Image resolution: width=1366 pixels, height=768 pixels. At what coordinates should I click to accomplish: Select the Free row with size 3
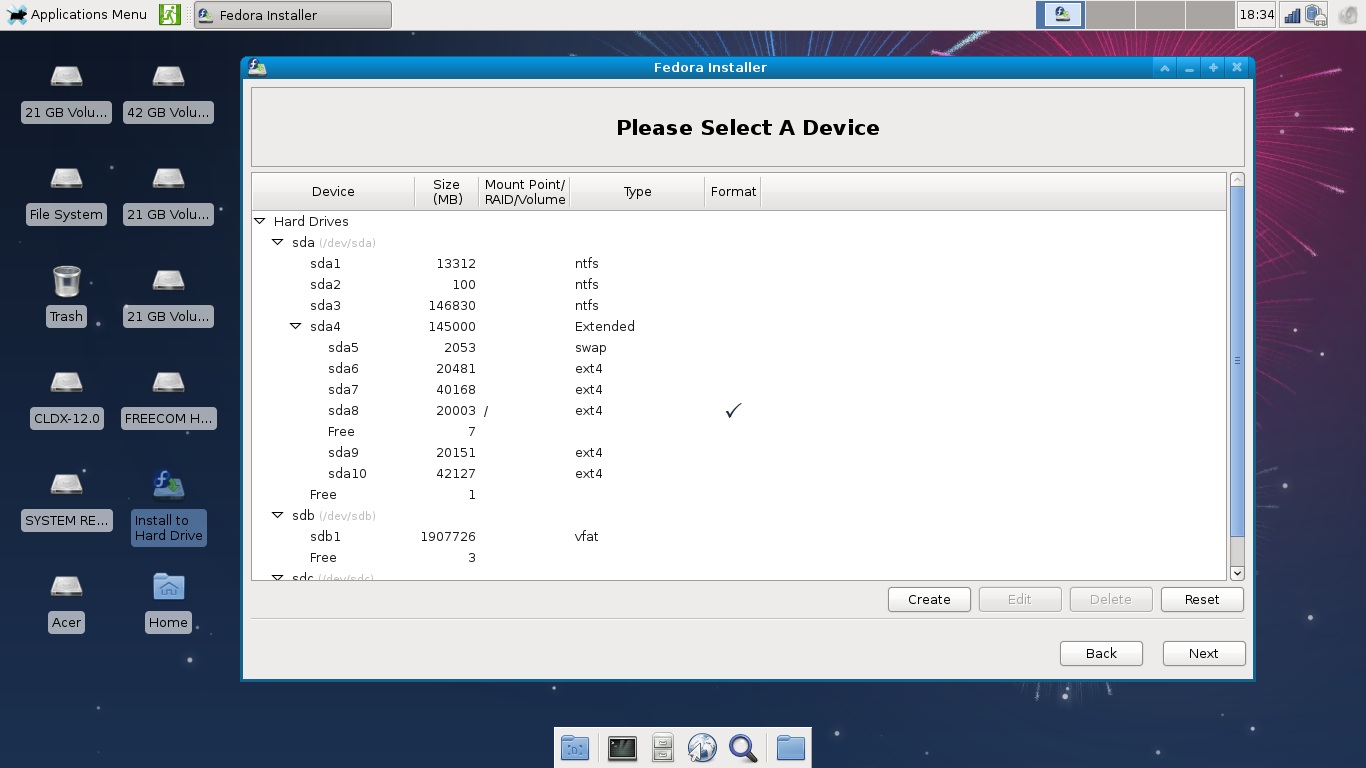[x=738, y=557]
